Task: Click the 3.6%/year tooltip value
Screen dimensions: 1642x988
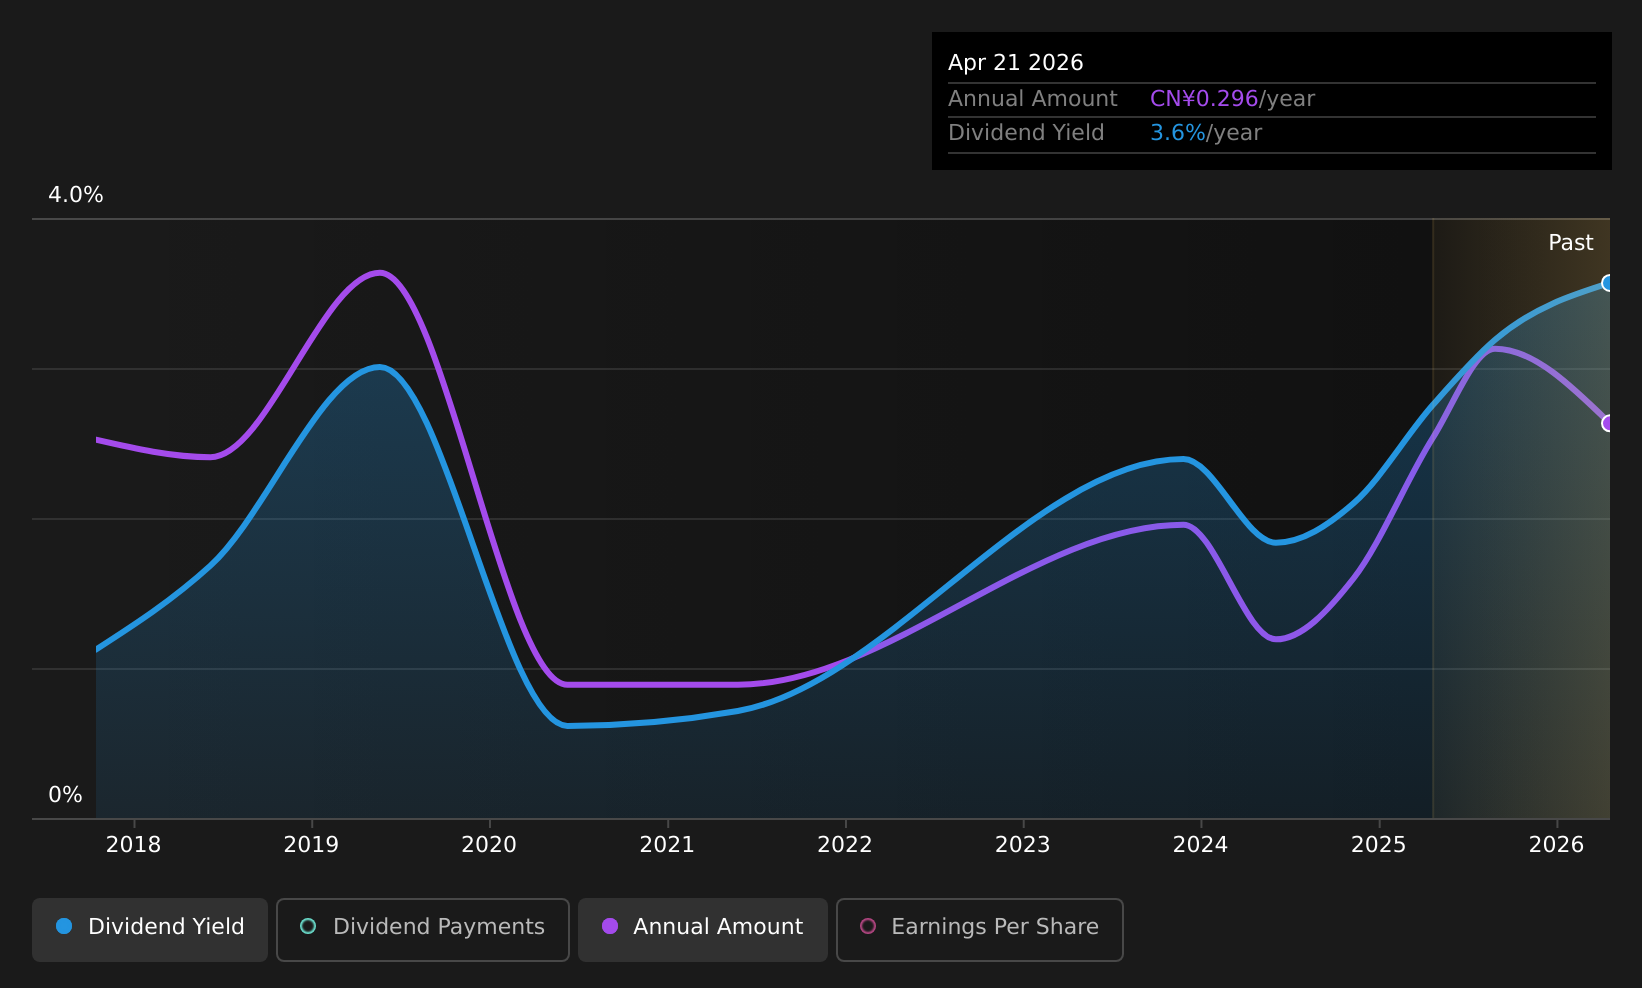Action: pos(1206,133)
